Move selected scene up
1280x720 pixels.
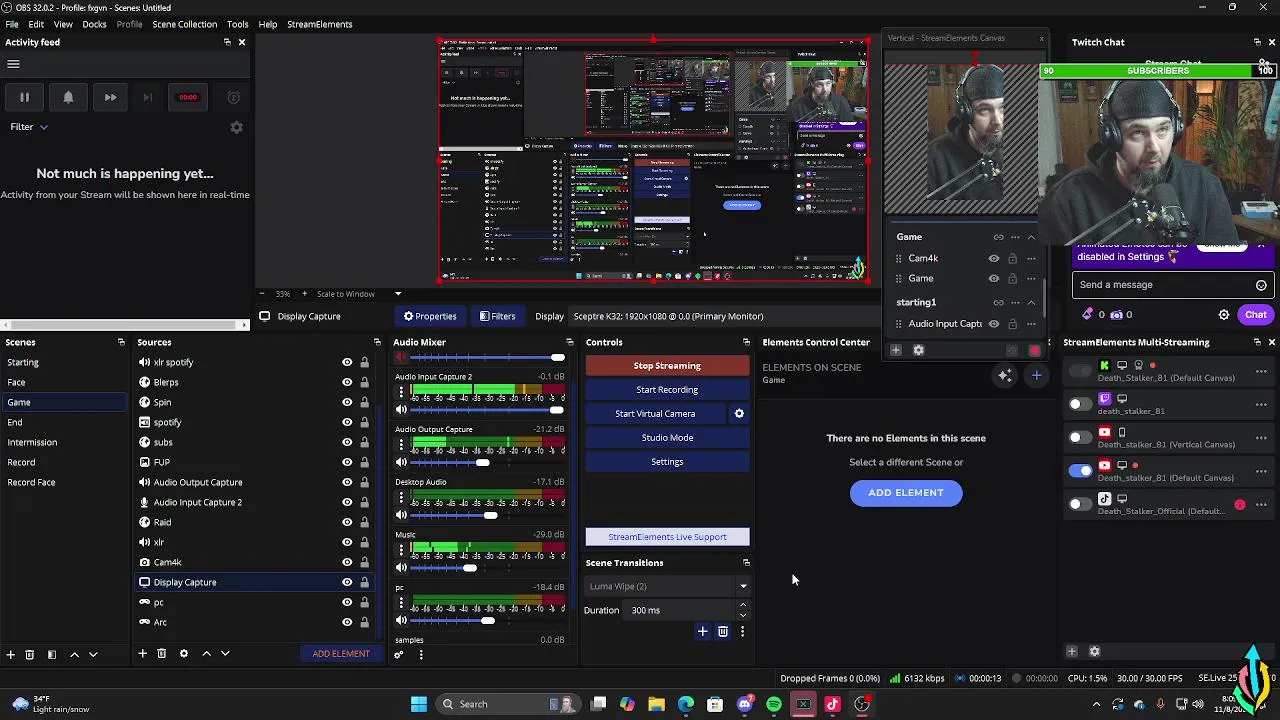click(74, 654)
